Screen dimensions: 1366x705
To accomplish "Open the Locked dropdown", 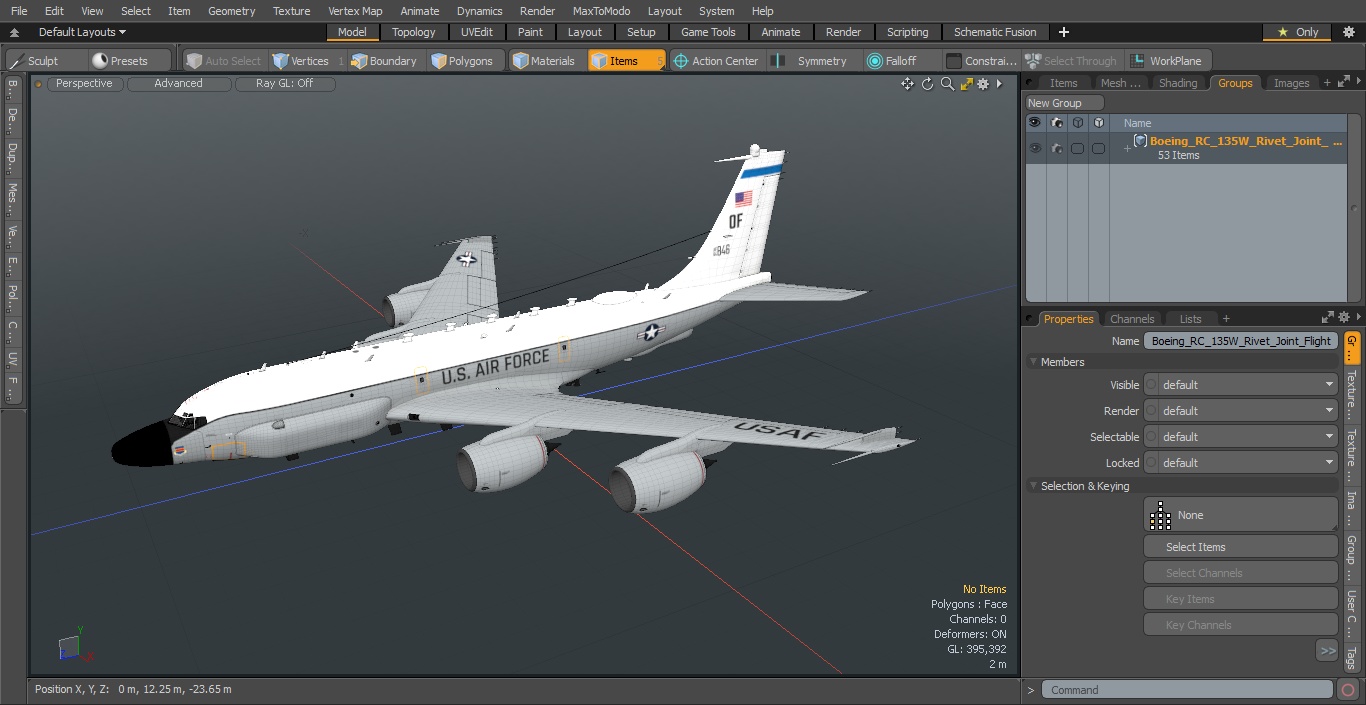I will 1240,463.
